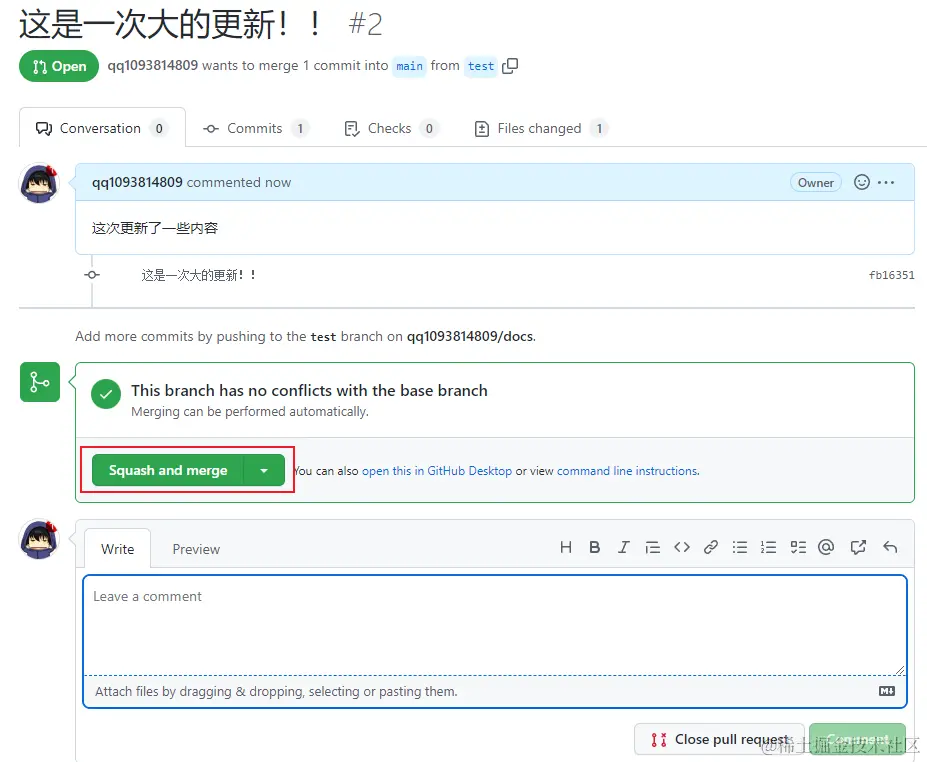Switch to the Preview tab
The width and height of the screenshot is (927, 762).
tap(196, 548)
